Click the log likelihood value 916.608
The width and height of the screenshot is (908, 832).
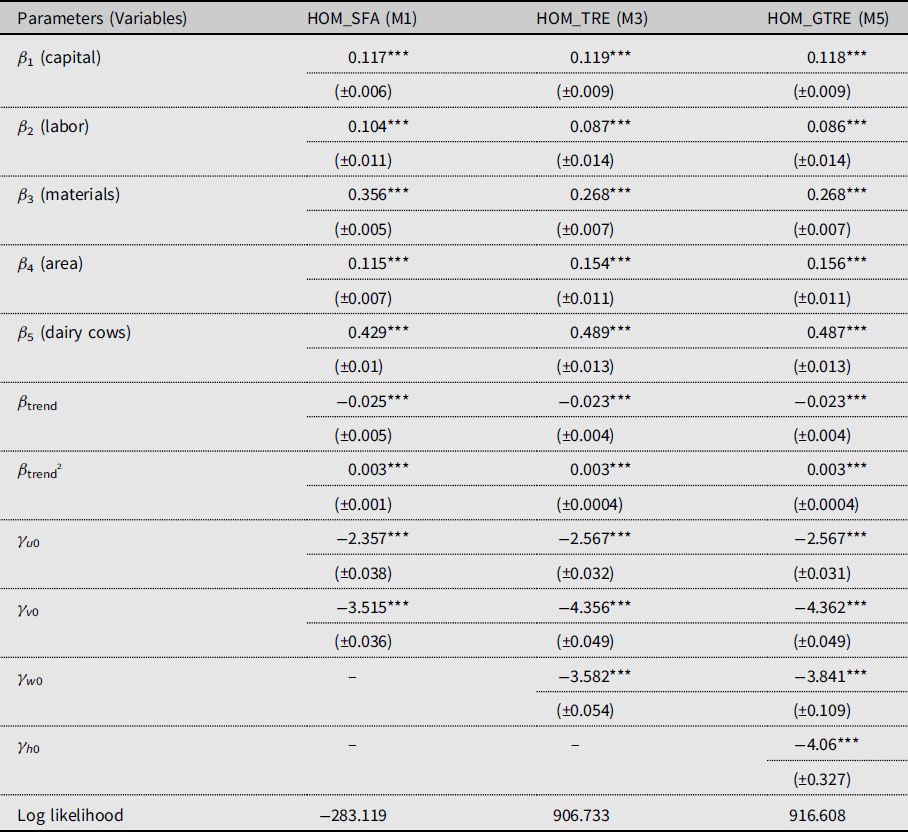coord(823,815)
